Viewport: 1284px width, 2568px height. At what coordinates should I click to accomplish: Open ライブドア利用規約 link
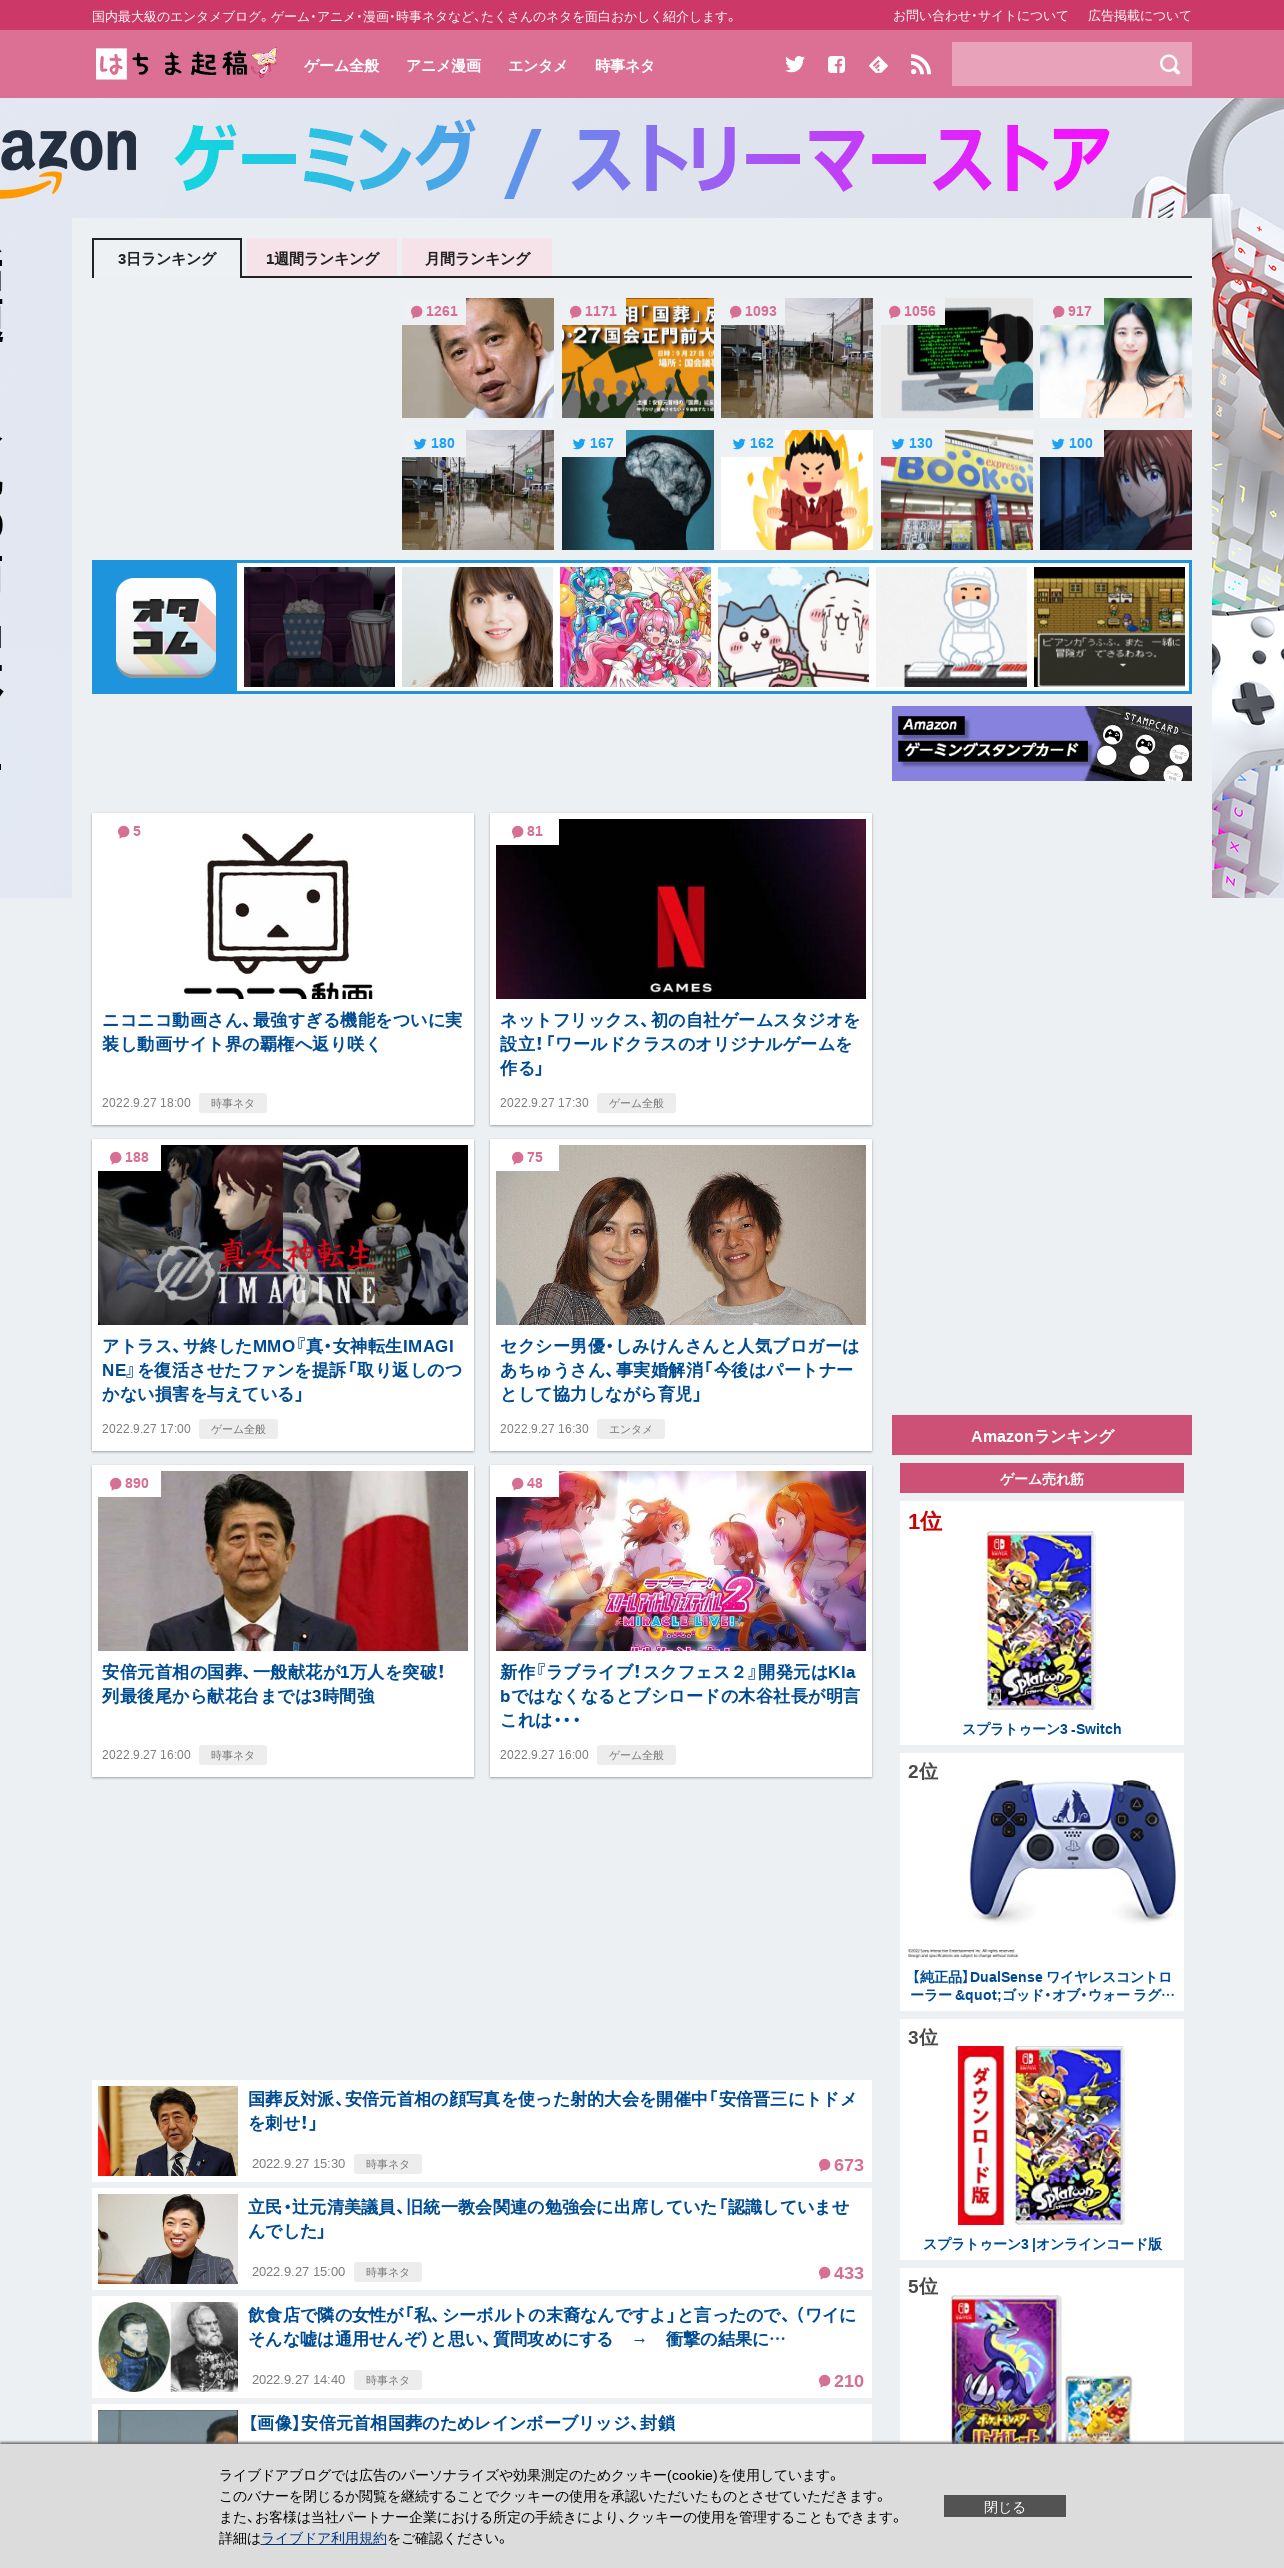click(x=323, y=2538)
